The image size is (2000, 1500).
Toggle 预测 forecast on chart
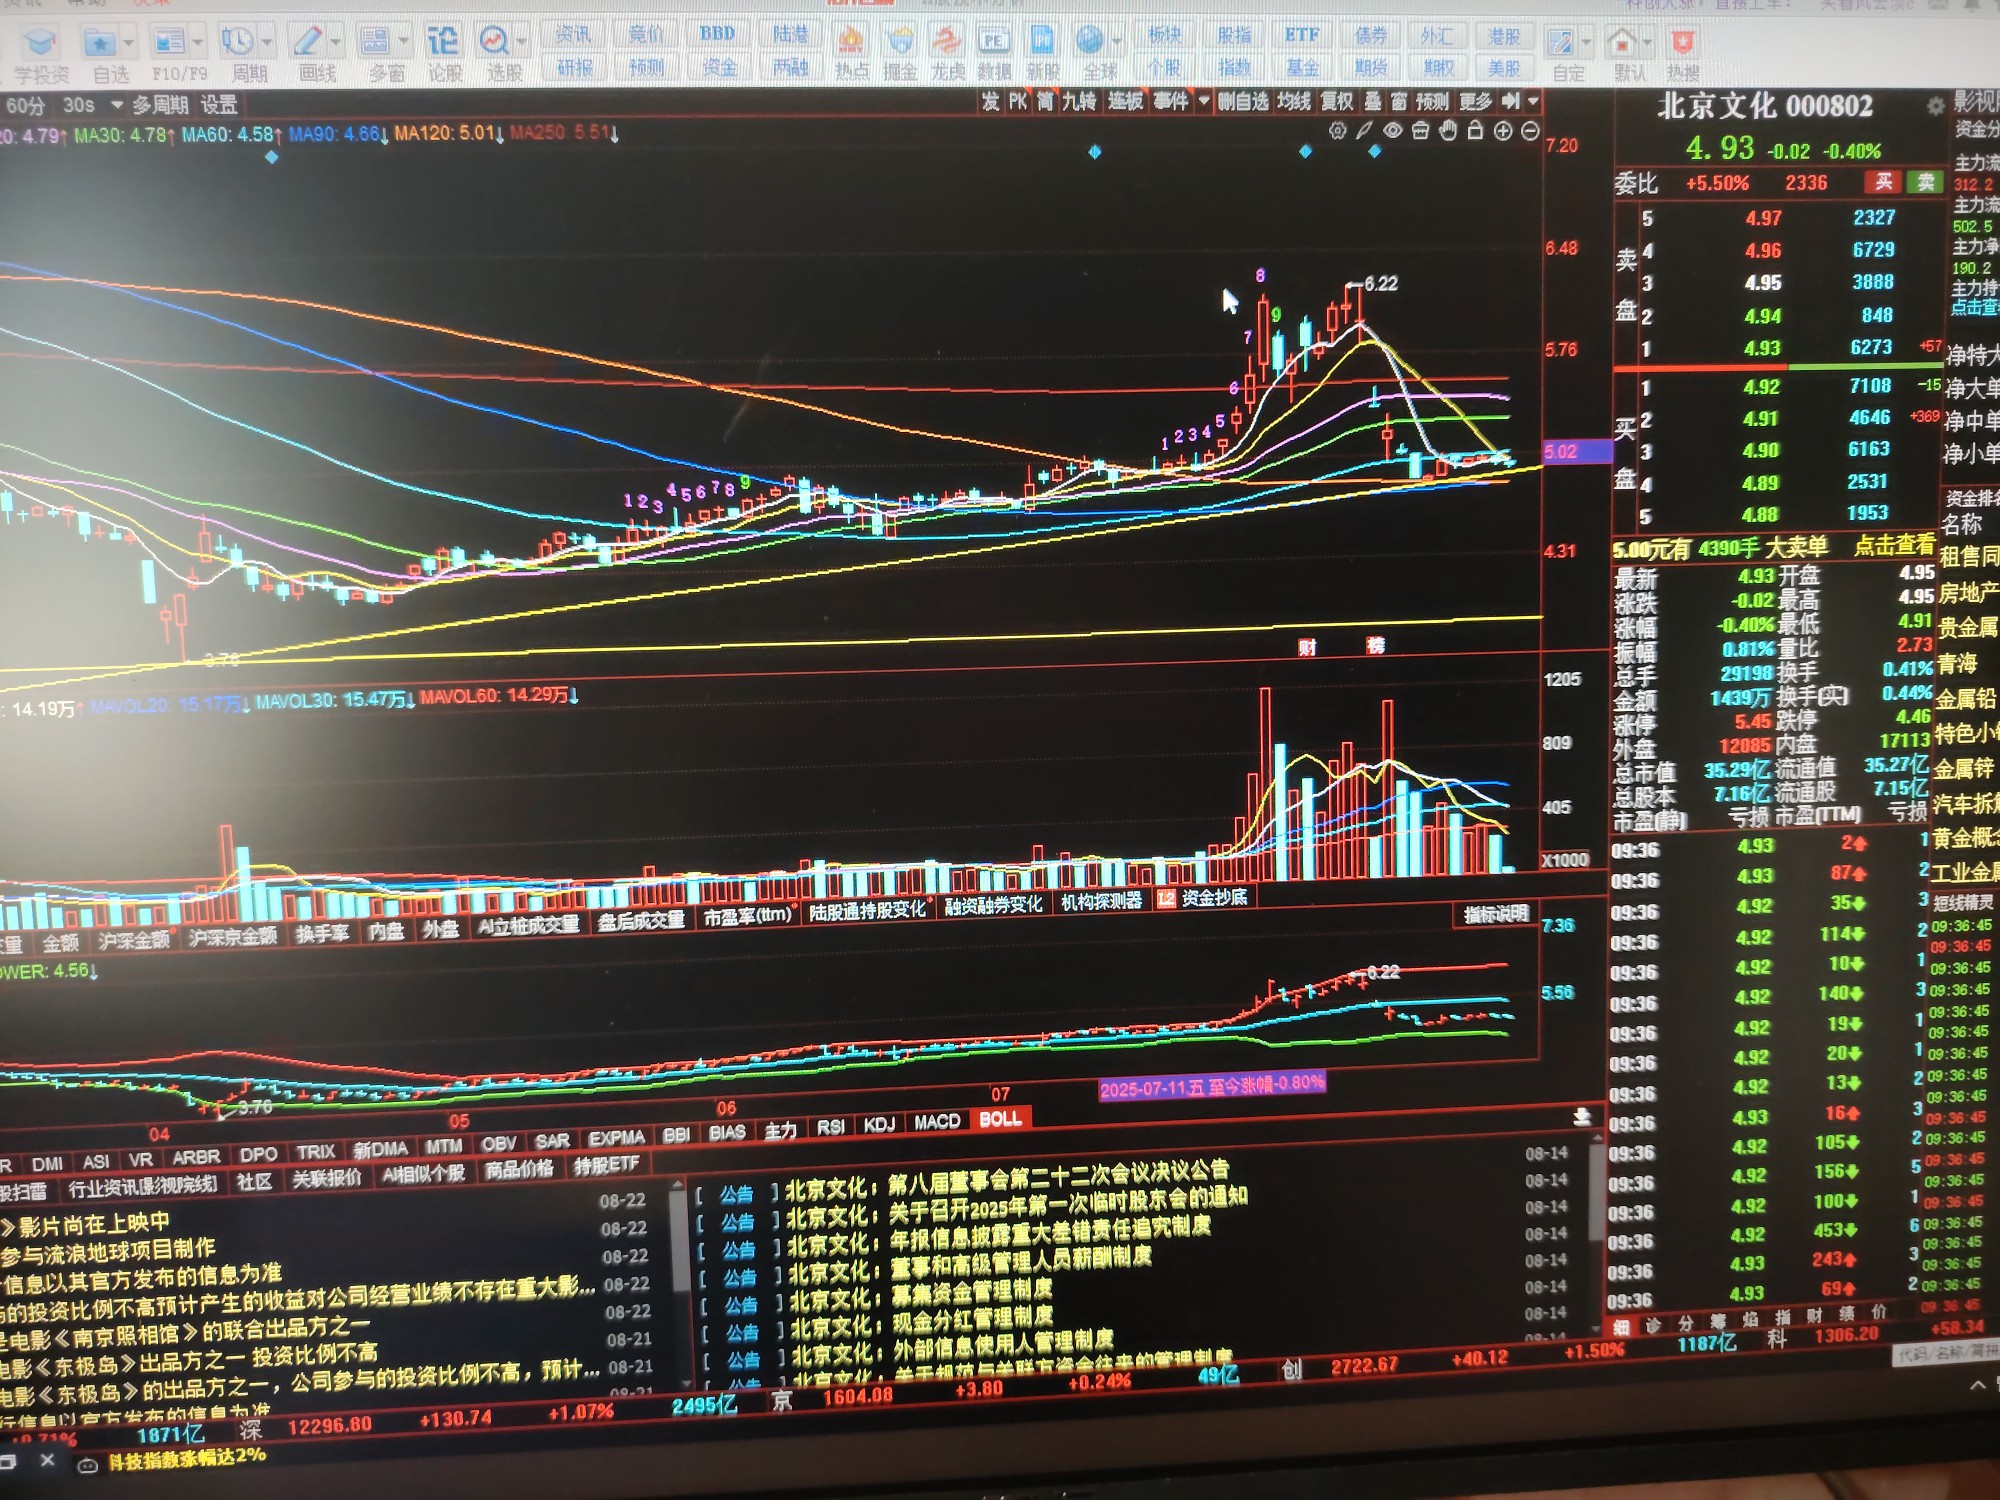pos(1431,102)
